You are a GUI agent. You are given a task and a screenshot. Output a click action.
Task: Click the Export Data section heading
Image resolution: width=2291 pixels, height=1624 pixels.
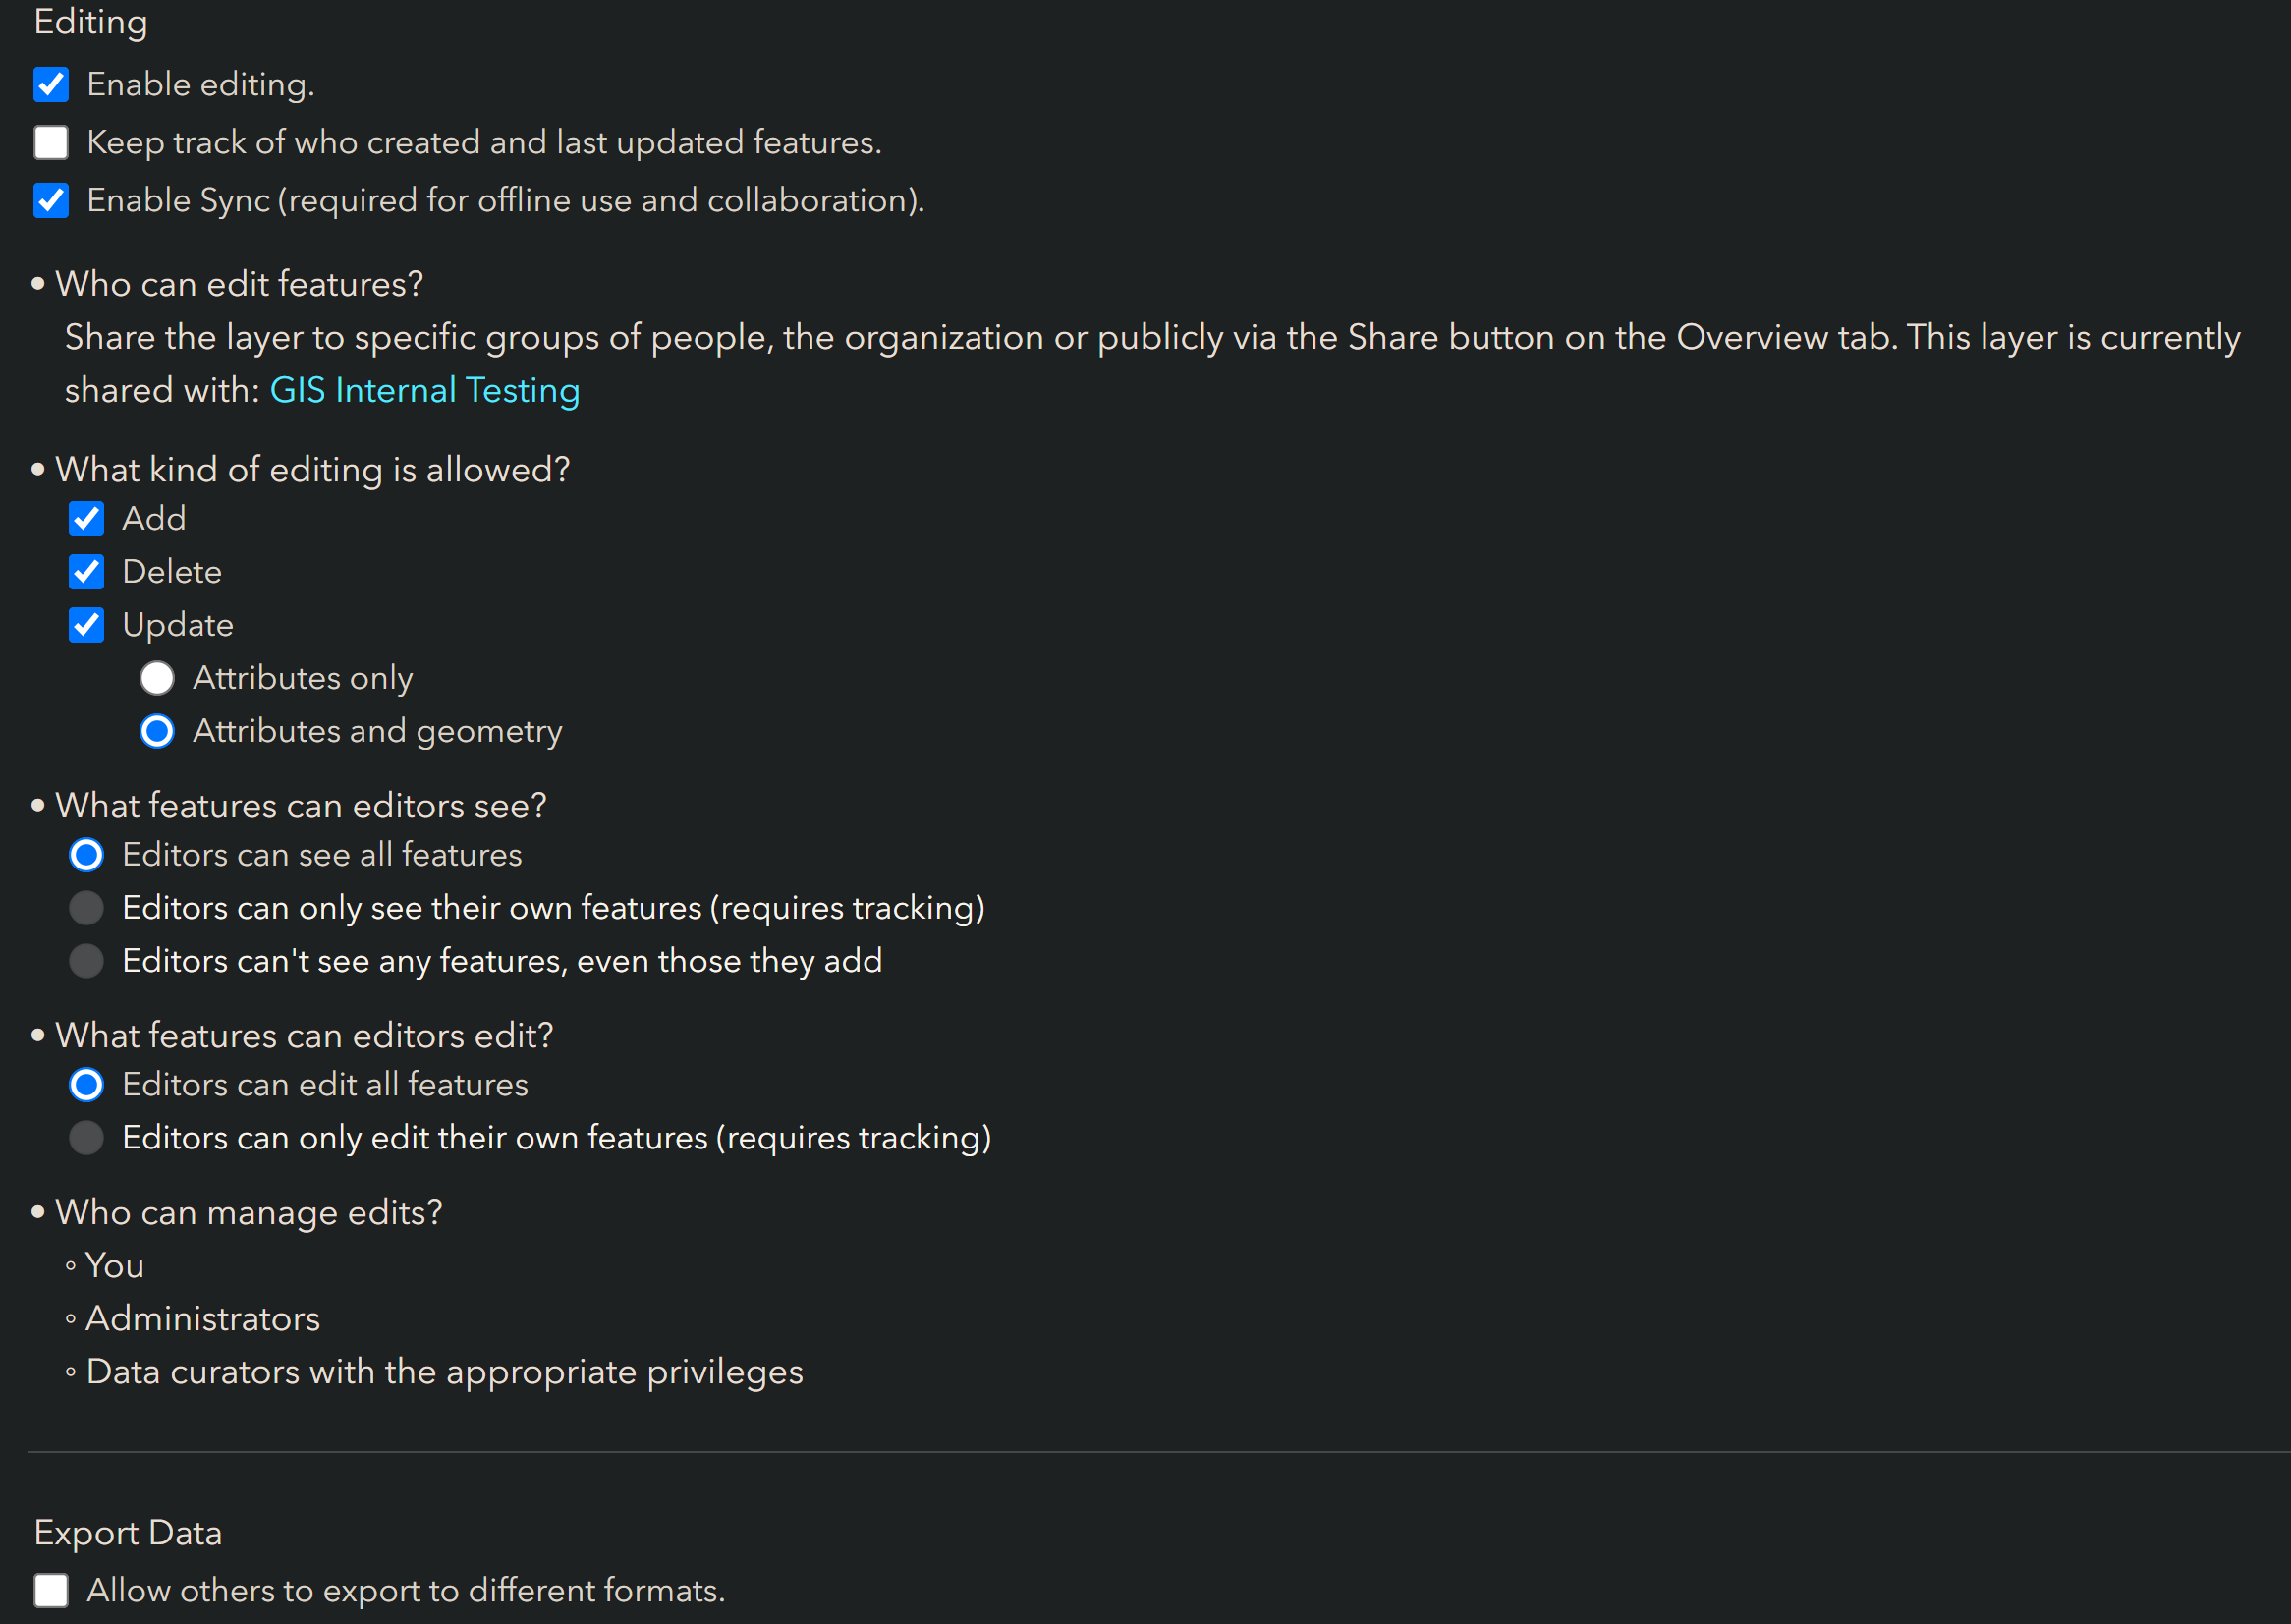[128, 1533]
